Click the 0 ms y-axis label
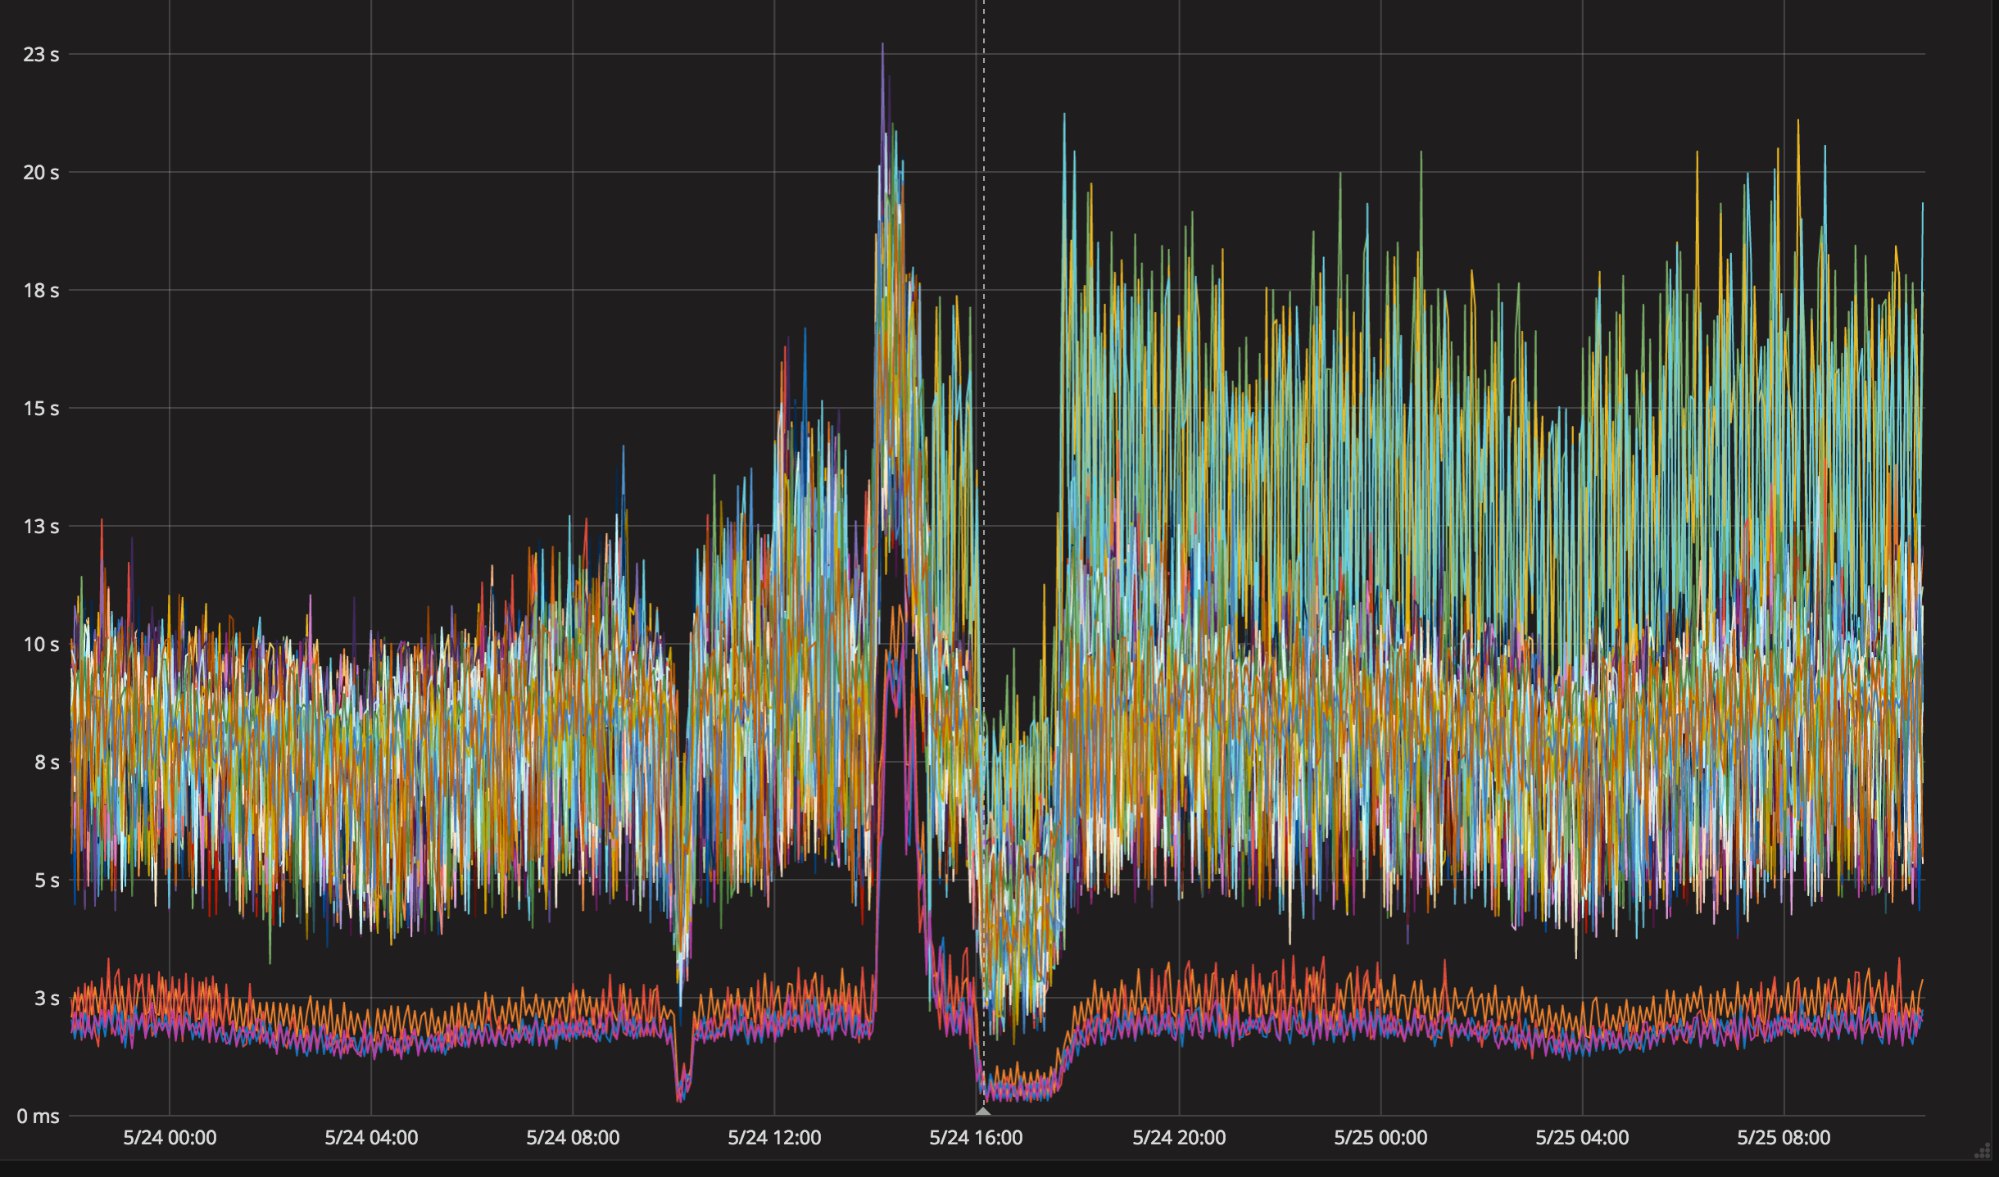 click(38, 1117)
